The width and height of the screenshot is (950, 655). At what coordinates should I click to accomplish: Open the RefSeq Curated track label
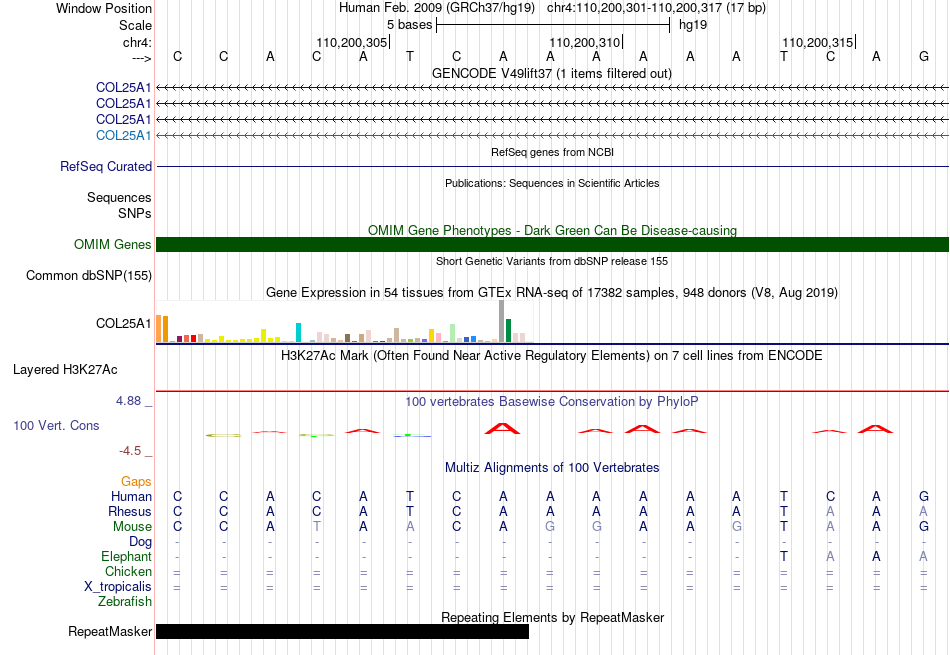coord(106,166)
